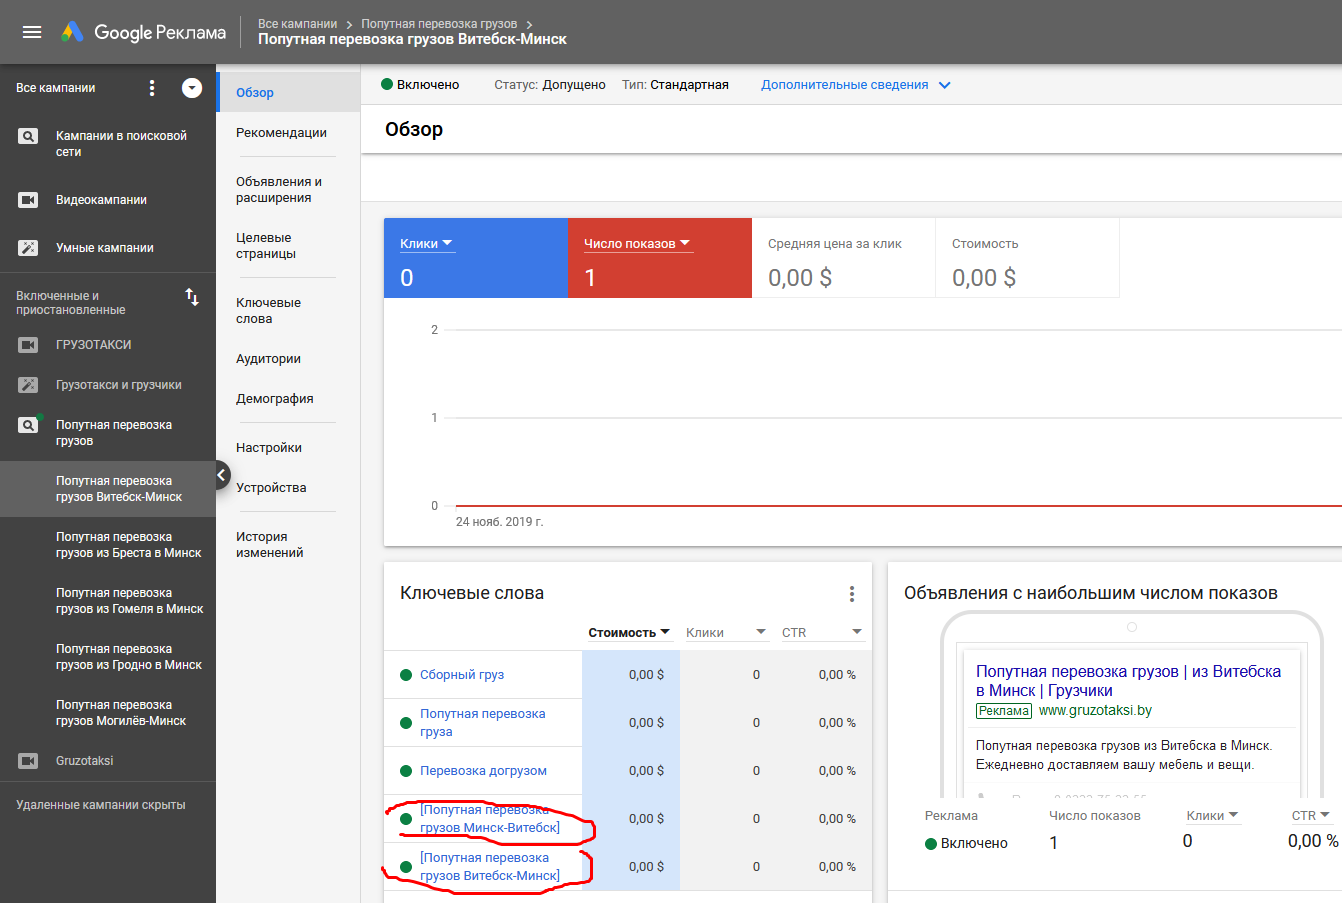Toggle sort order of enabled and paused campaigns
The height and width of the screenshot is (903, 1342).
[x=192, y=297]
